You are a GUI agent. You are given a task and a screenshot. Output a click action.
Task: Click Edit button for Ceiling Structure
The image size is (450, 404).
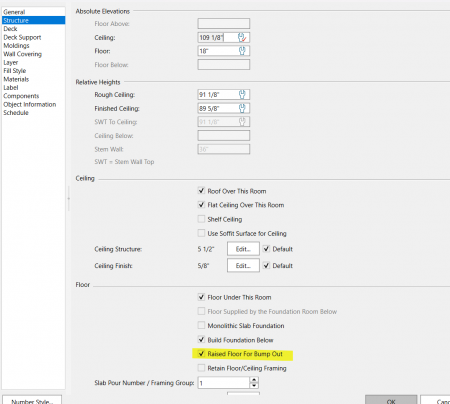point(243,249)
